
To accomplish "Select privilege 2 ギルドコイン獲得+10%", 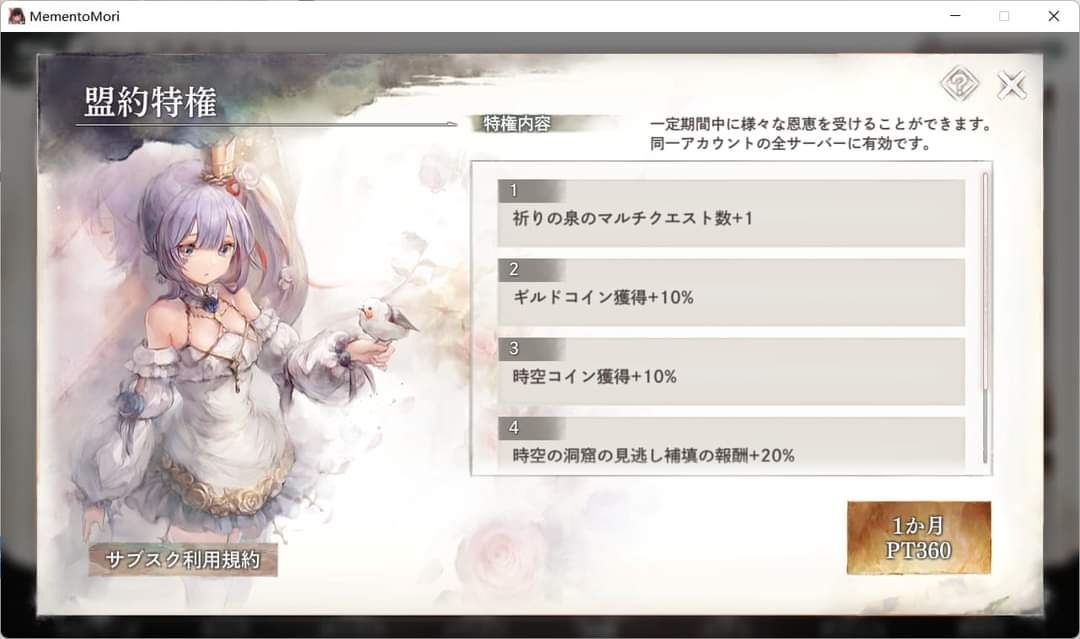I will coord(731,292).
